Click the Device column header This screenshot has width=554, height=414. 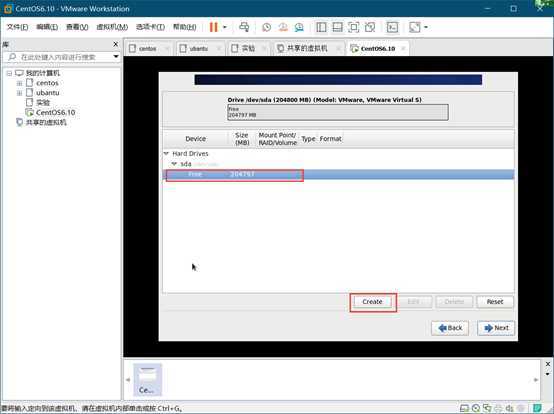[195, 139]
